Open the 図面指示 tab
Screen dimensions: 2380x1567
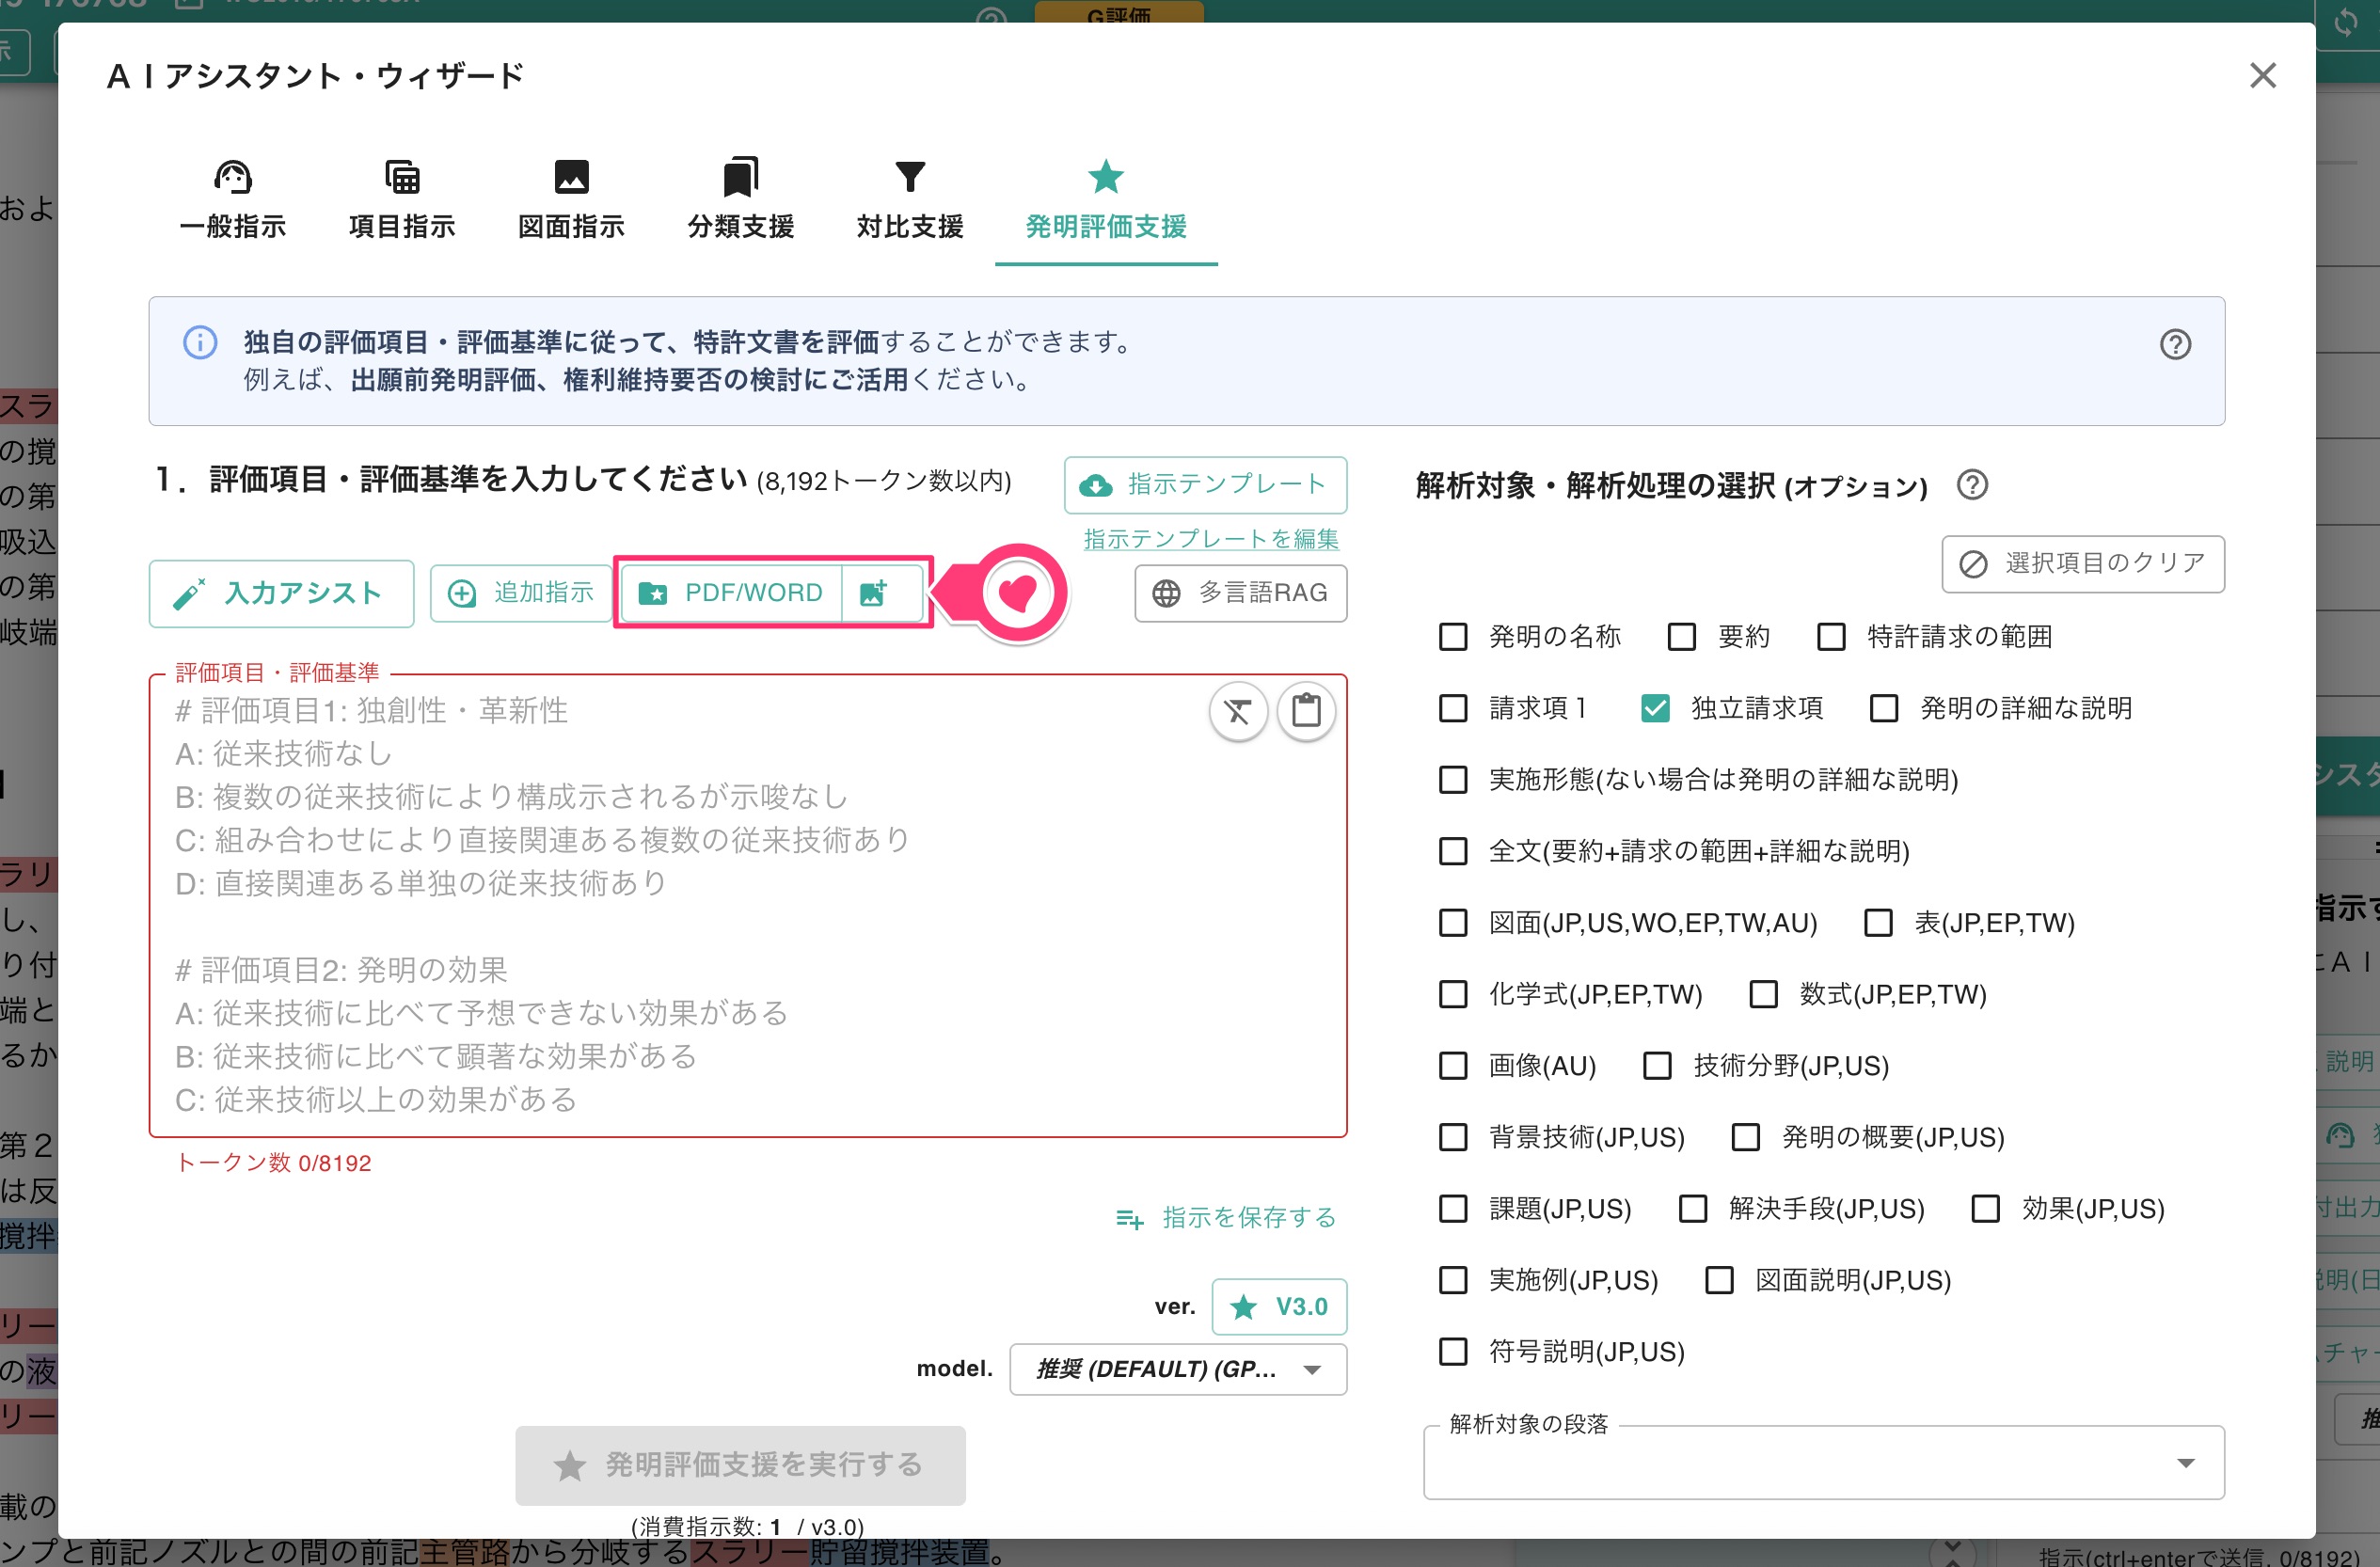tap(571, 201)
